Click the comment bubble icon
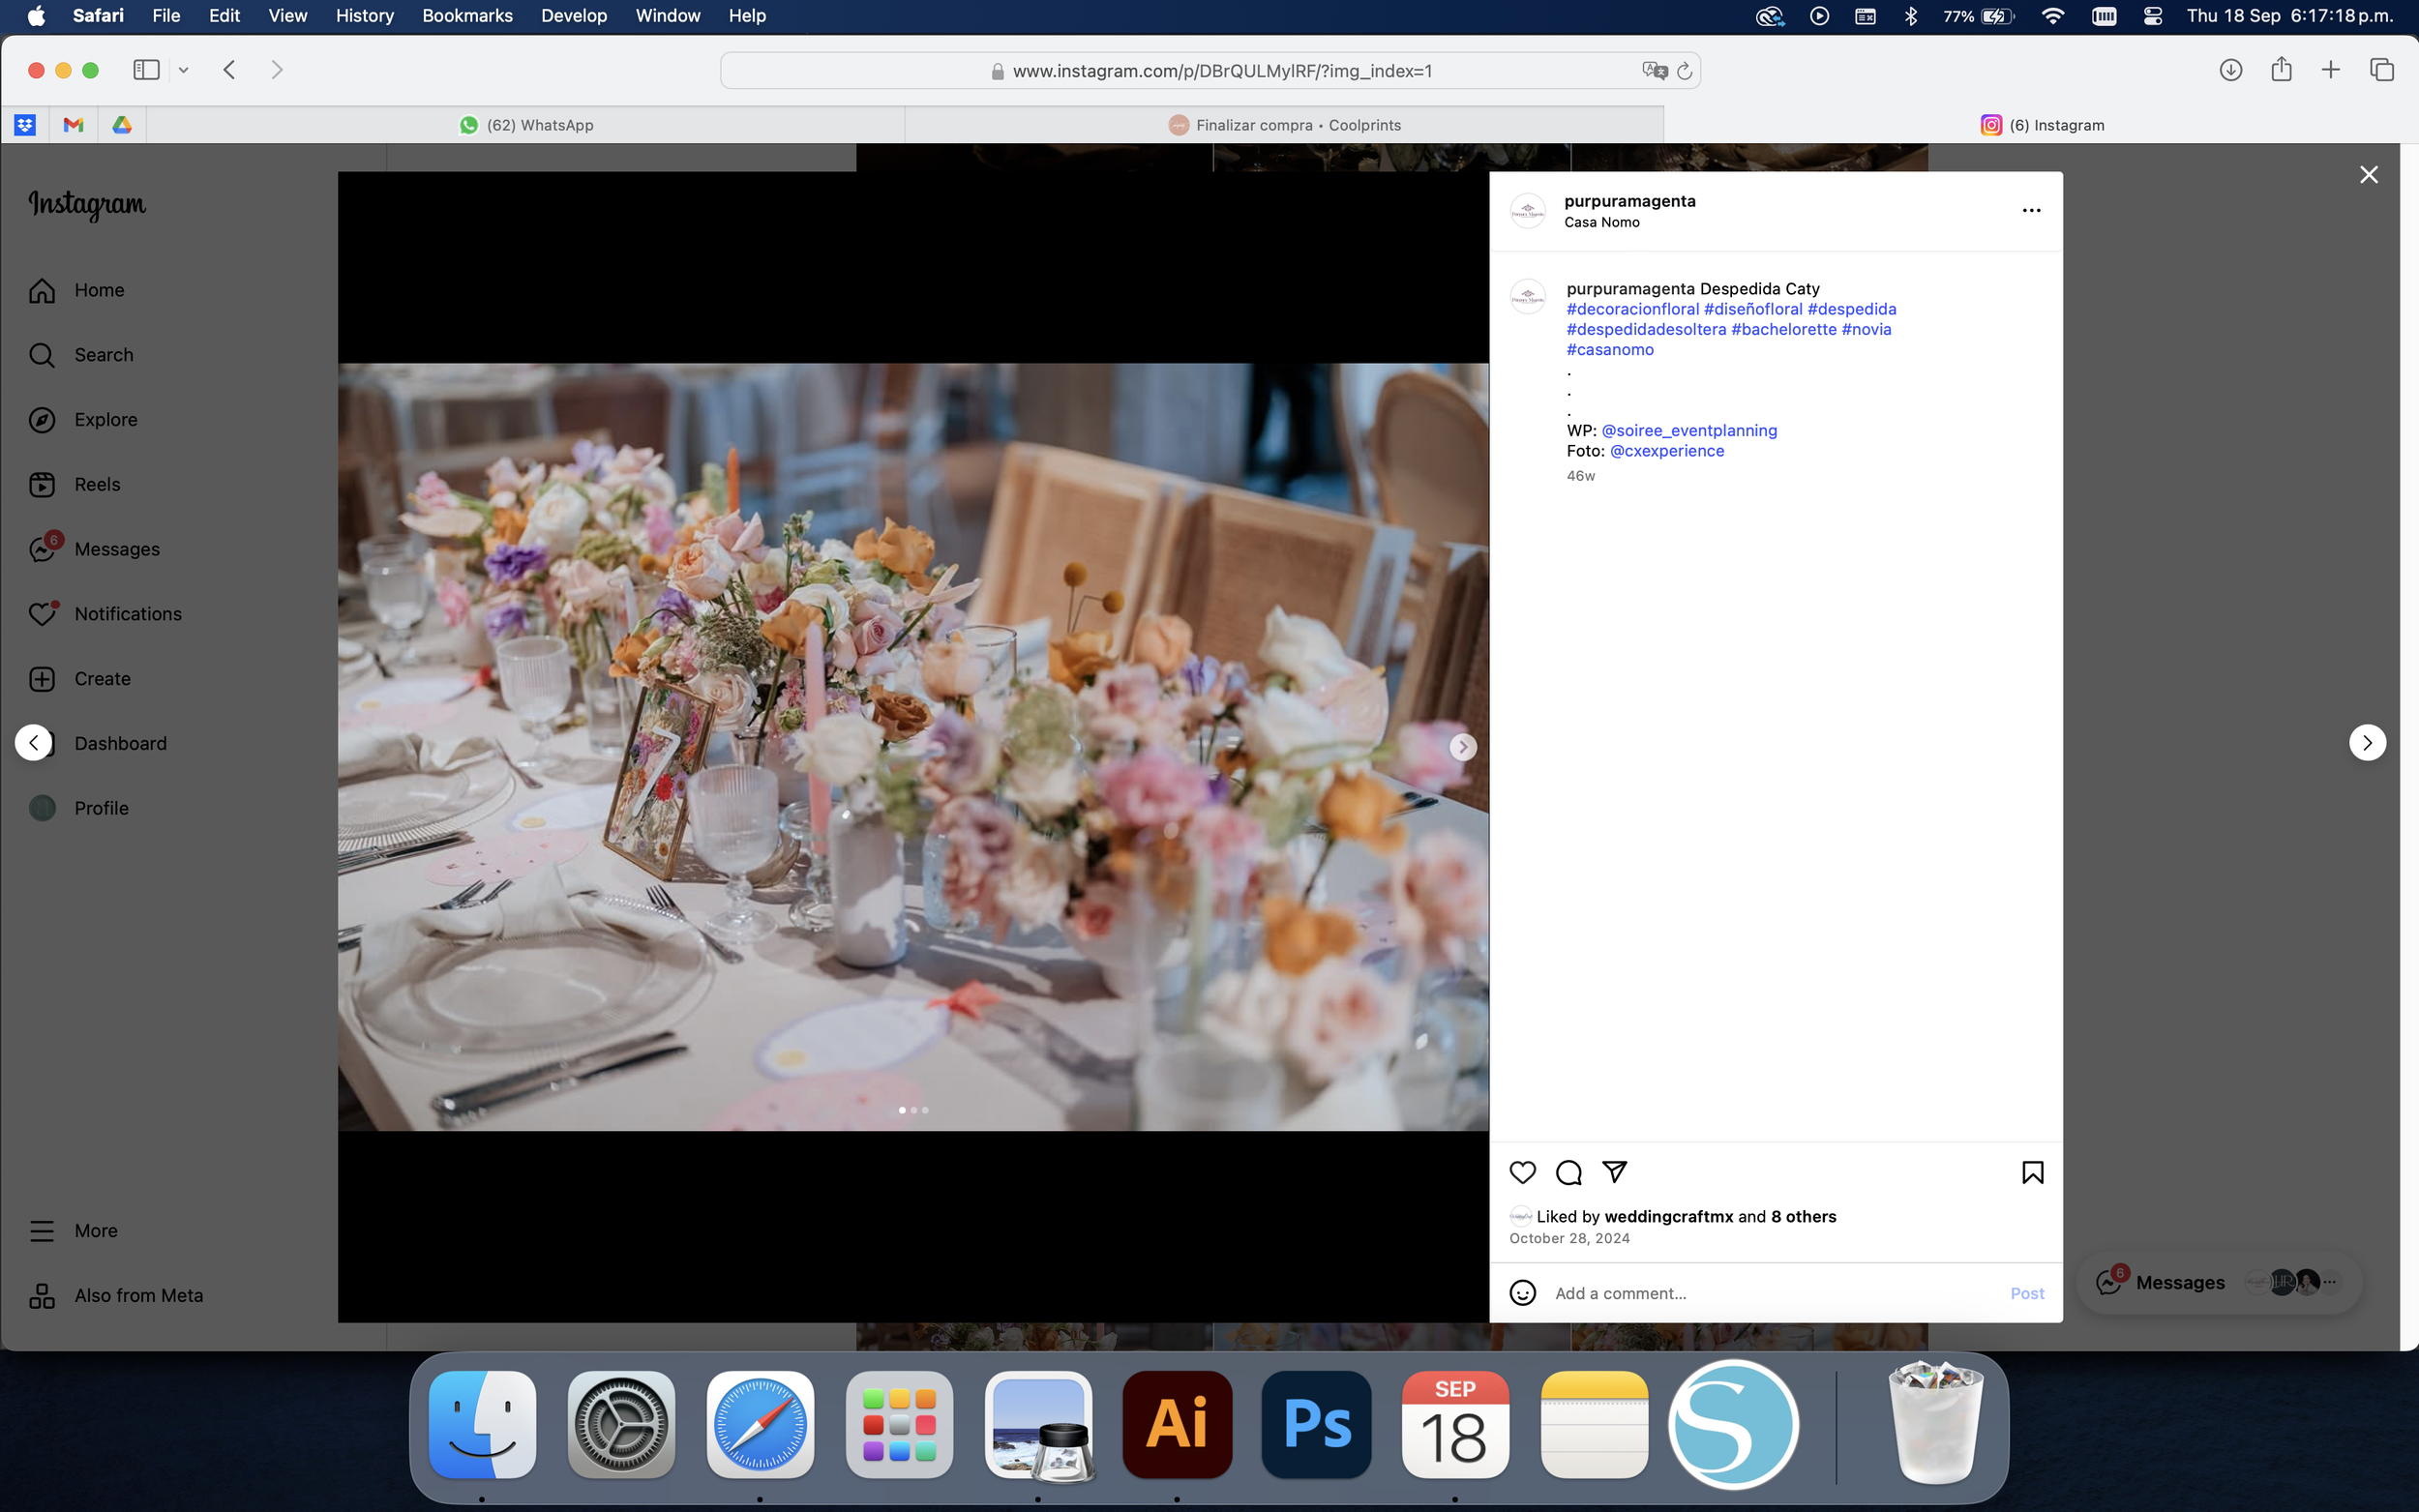The height and width of the screenshot is (1512, 2419). tap(1568, 1172)
